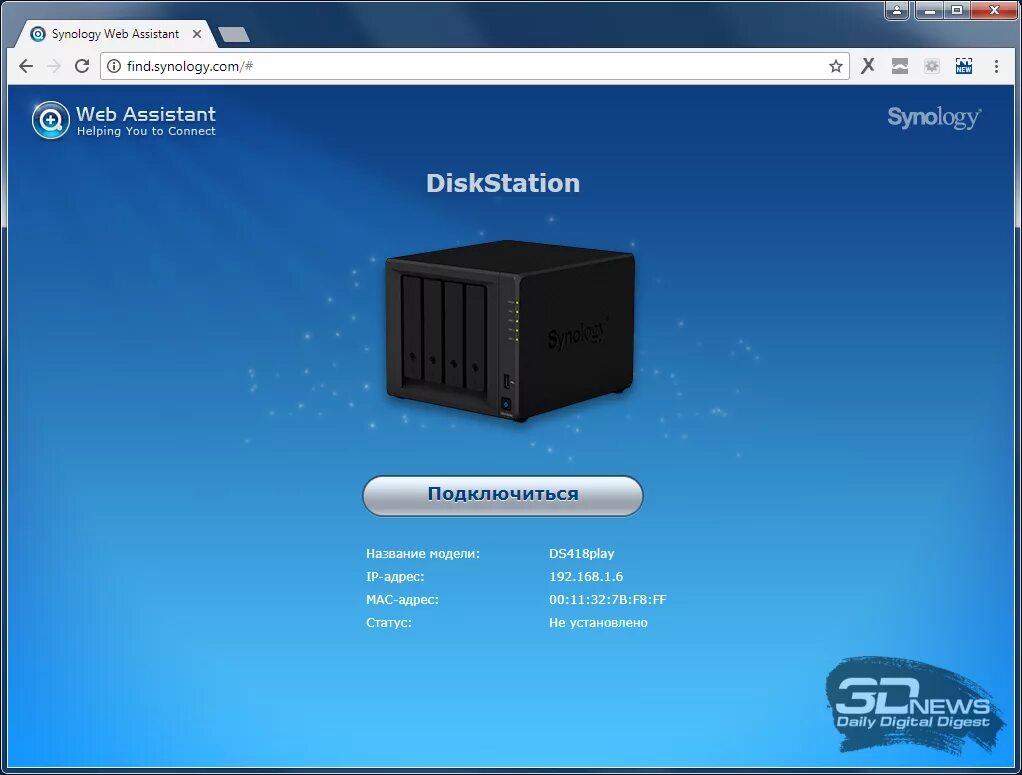Open the Synology logo in the header
Viewport: 1022px width, 775px height.
tap(933, 117)
